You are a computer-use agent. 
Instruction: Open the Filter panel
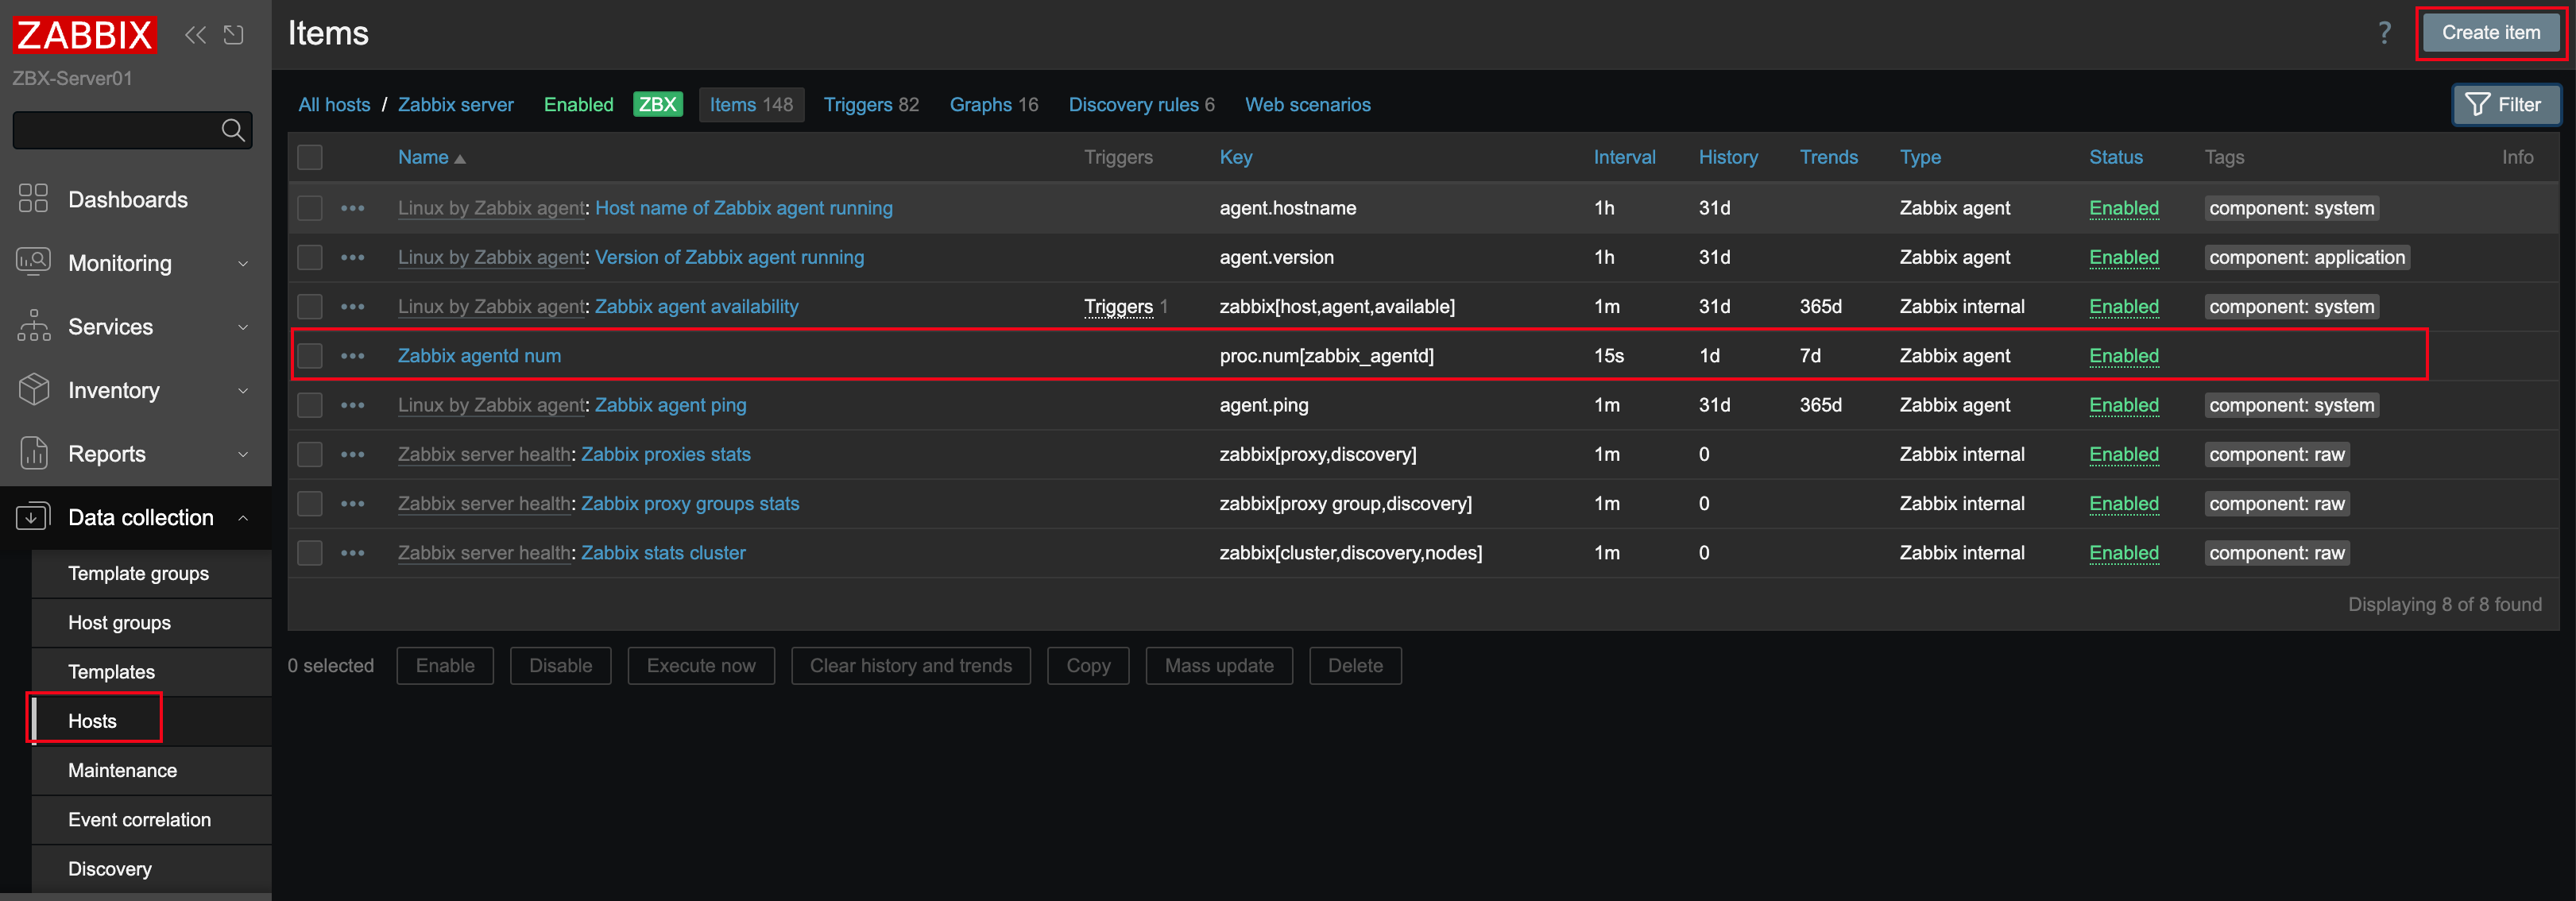pos(2505,104)
